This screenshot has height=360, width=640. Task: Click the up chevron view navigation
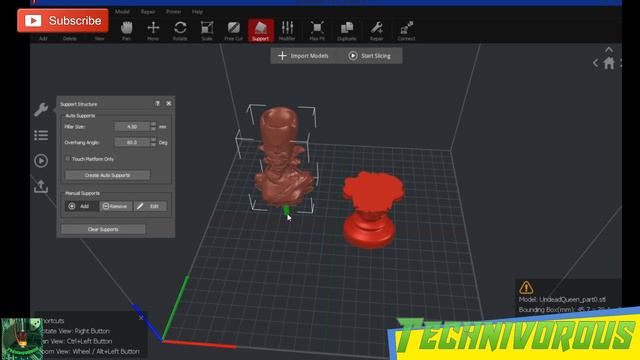point(609,49)
